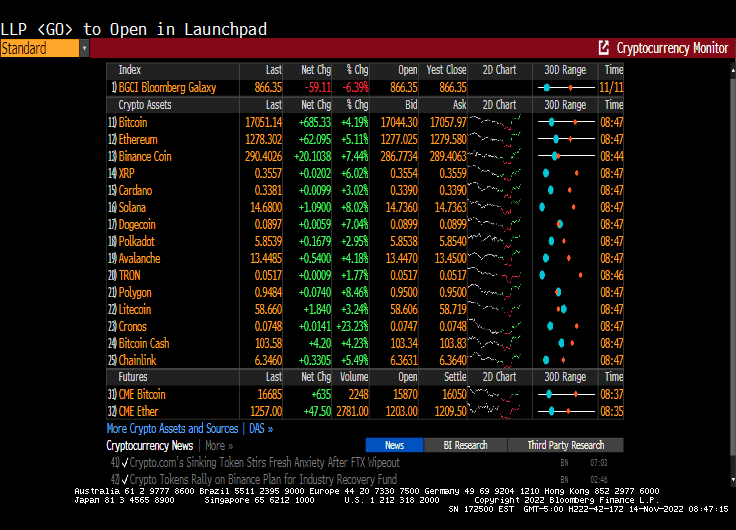Screen dimensions: 736x530
Task: Open the DAS » link
Action: click(x=260, y=428)
